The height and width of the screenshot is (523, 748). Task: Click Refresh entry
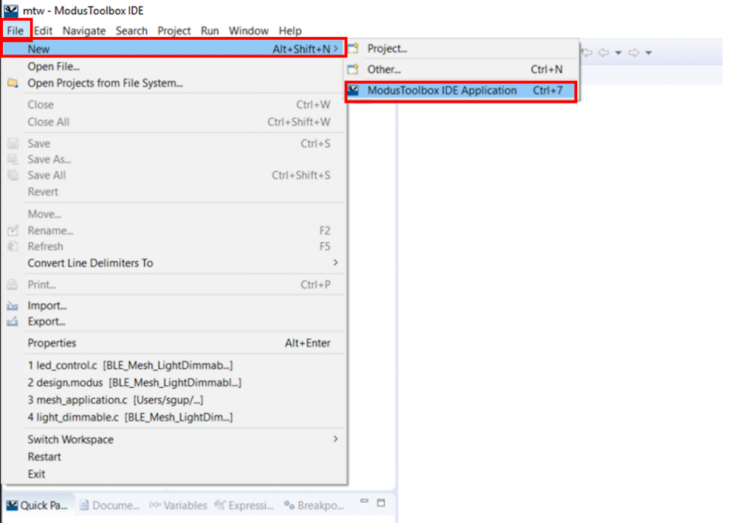click(x=174, y=247)
